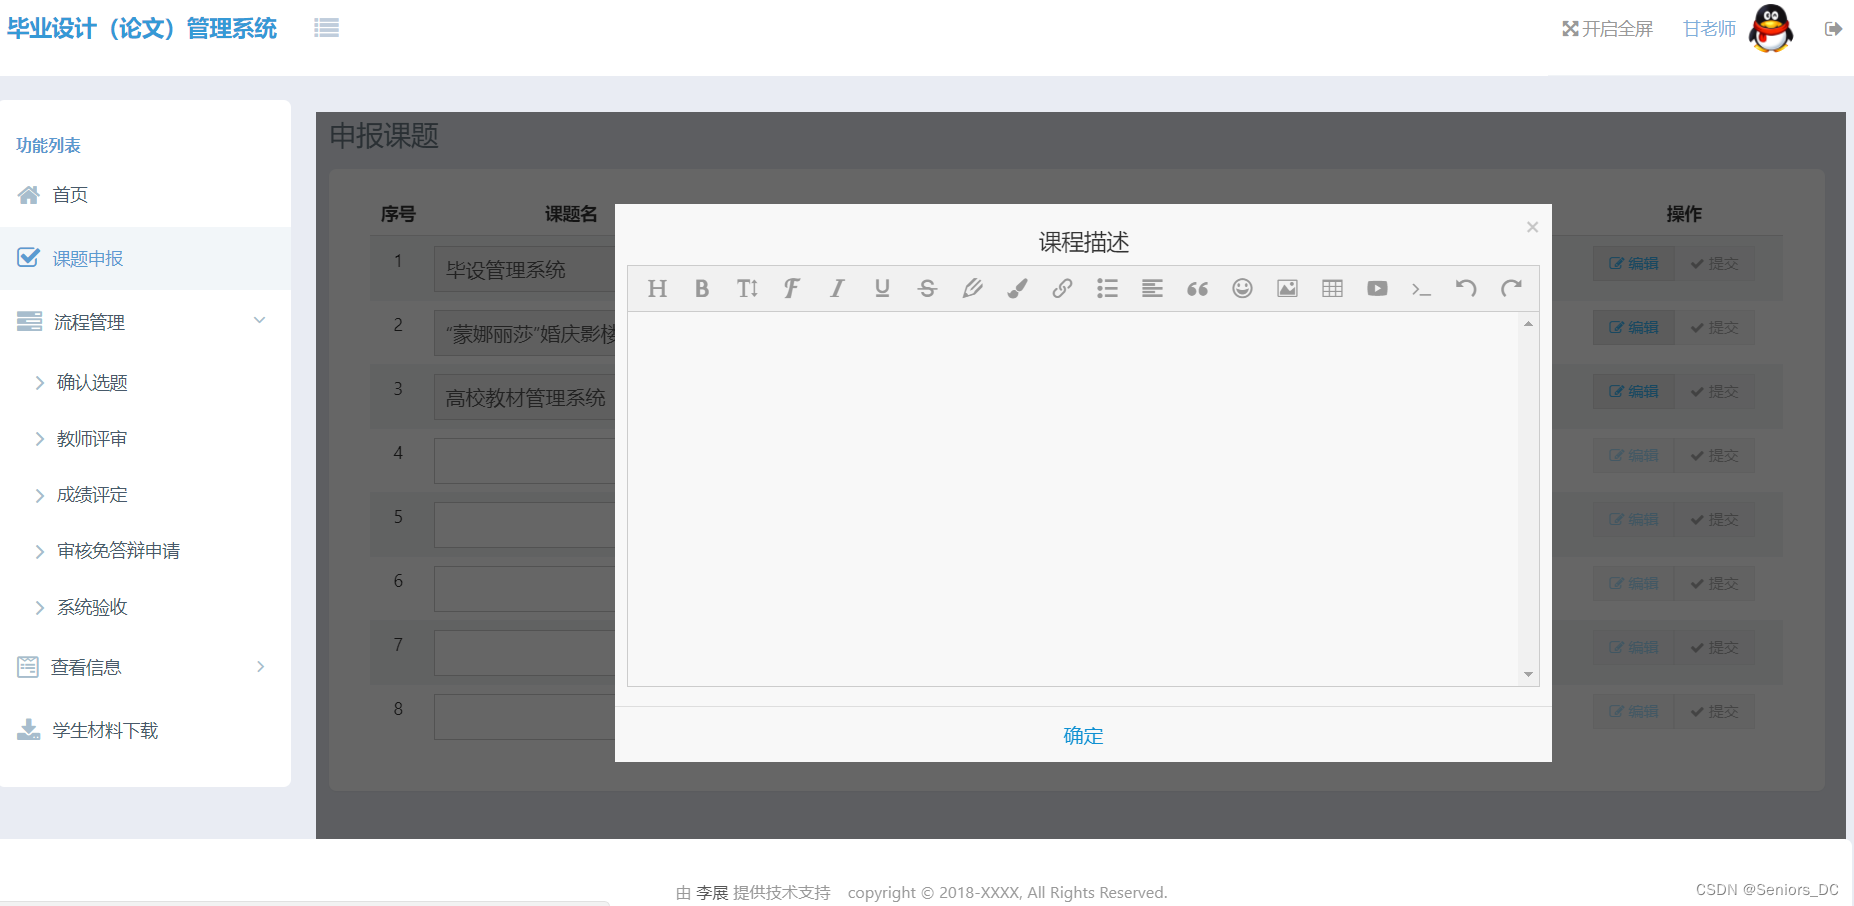Viewport: 1854px width, 906px height.
Task: Toggle underline formatting in the editor
Action: tap(881, 288)
